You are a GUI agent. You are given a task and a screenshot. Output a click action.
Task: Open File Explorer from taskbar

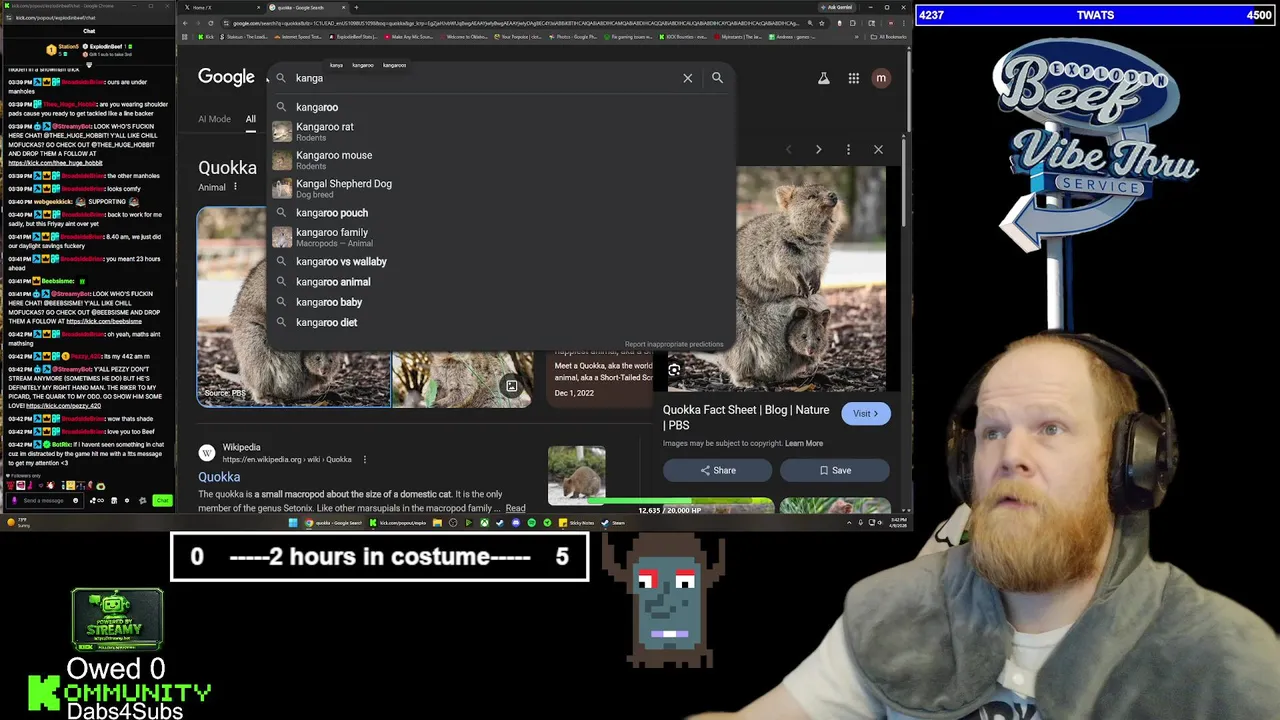437,522
